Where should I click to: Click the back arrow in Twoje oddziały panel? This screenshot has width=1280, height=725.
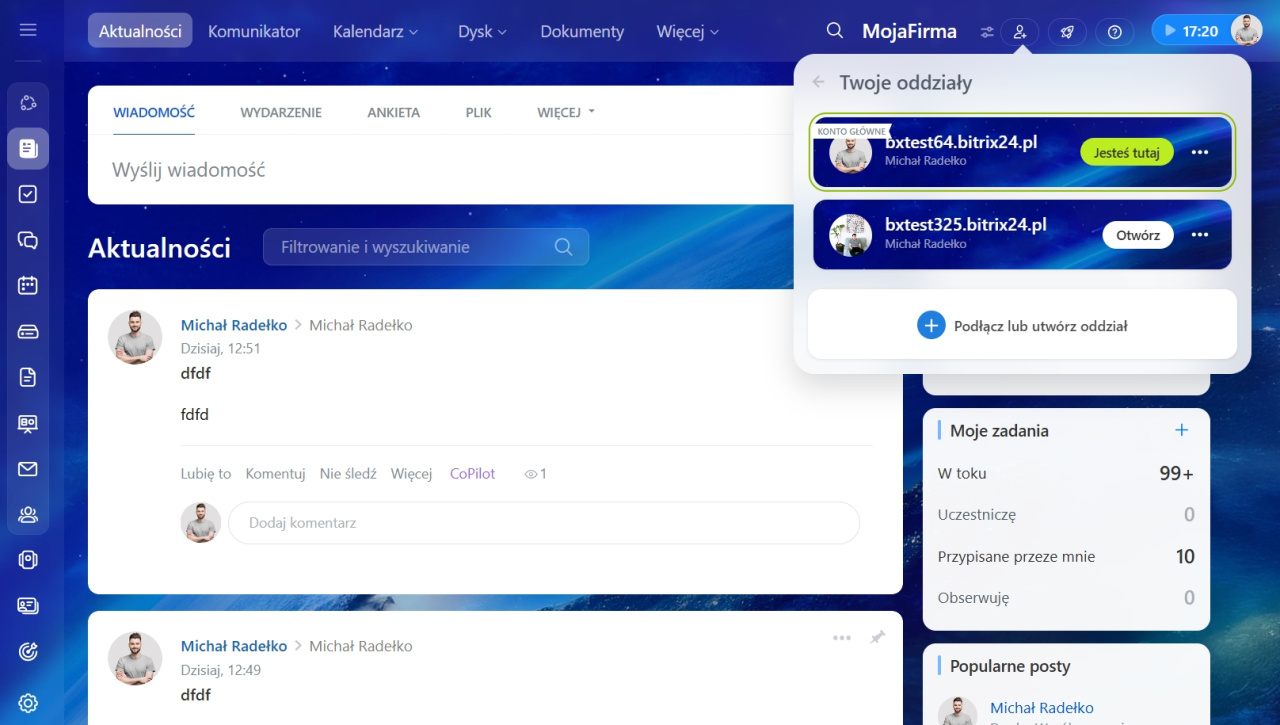819,83
